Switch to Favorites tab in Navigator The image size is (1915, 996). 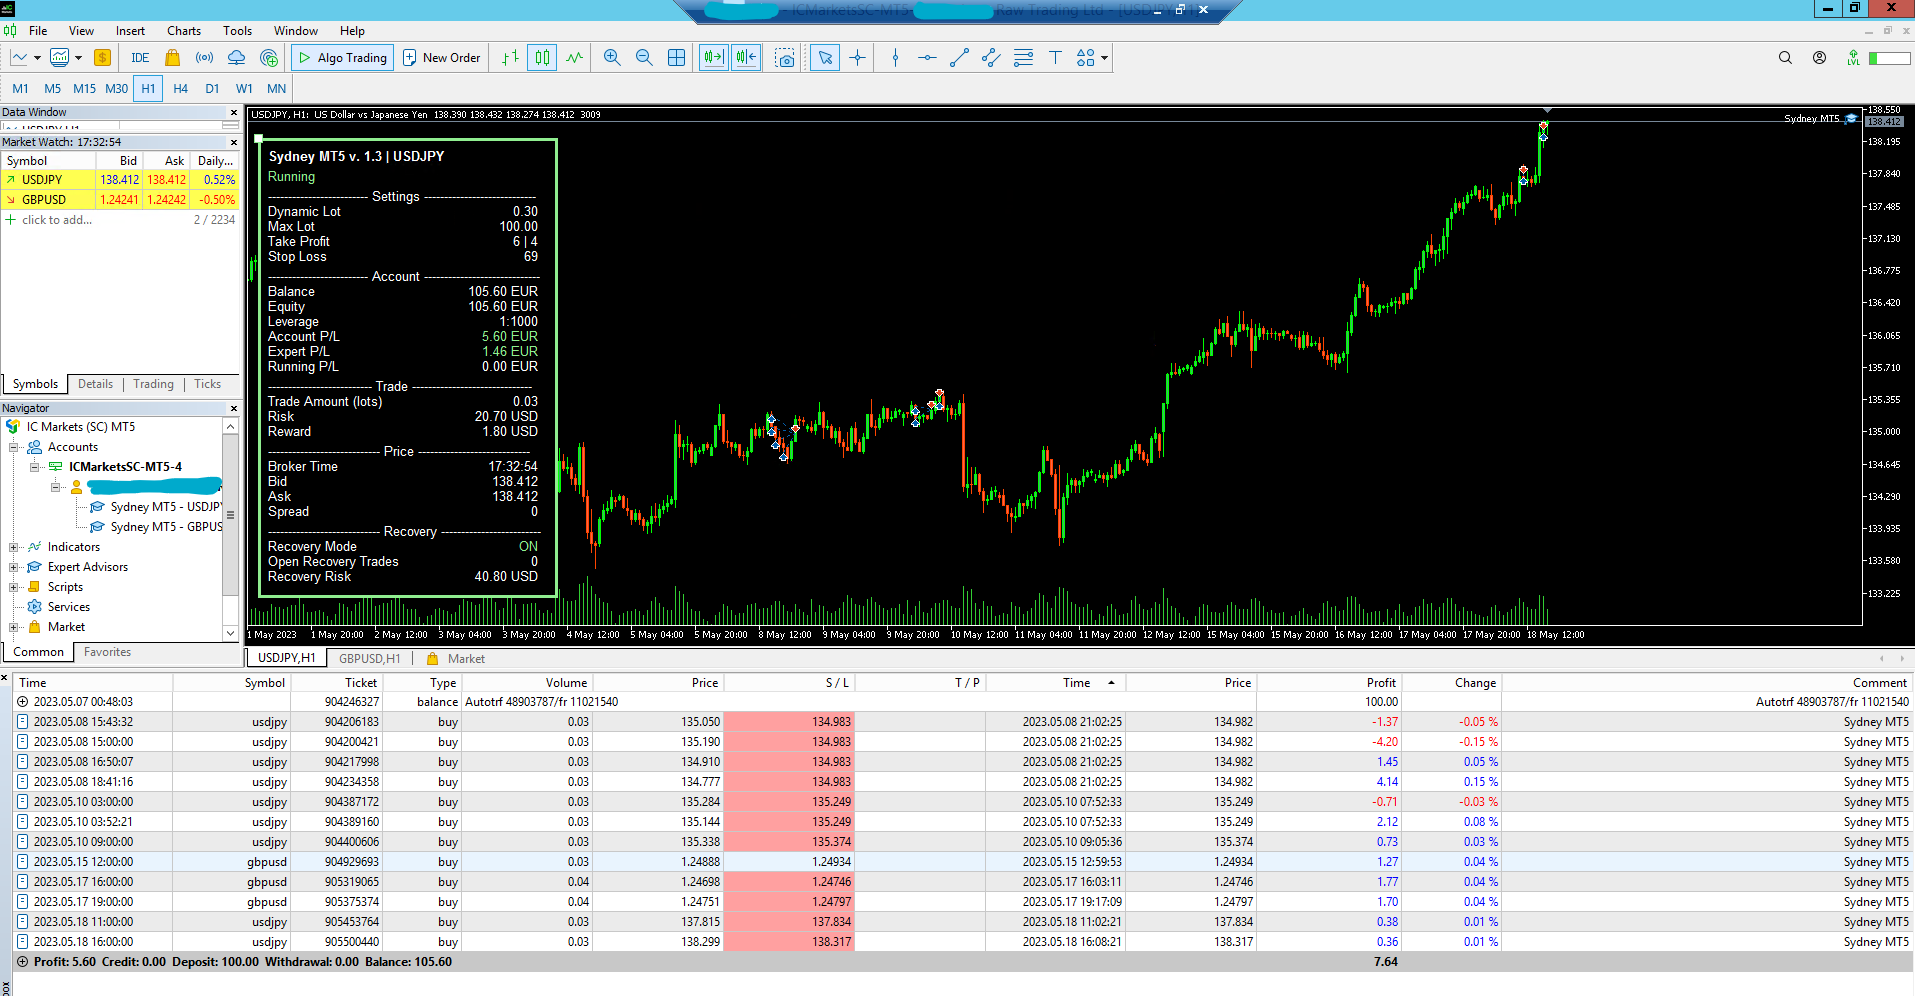pos(107,652)
